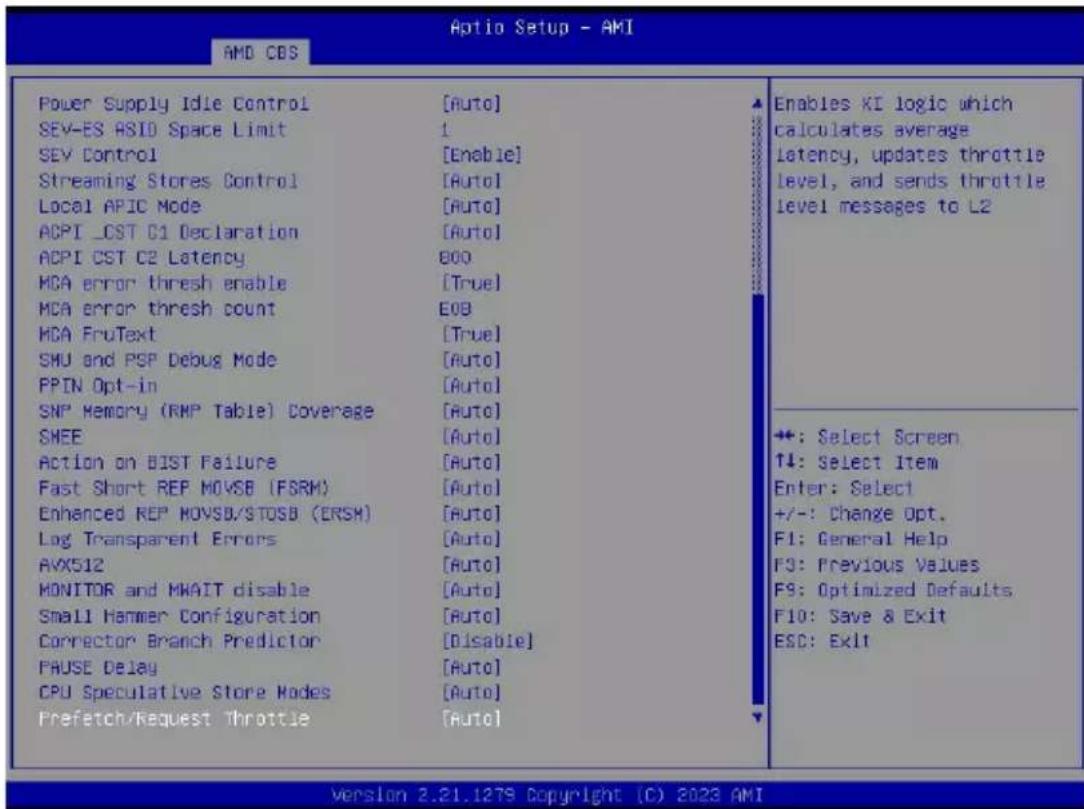Open SMEE Auto value
This screenshot has height=809, width=1084.
[x=471, y=436]
